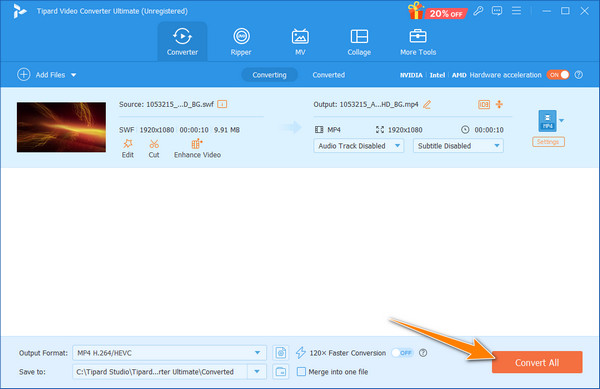The image size is (600, 389).
Task: Open the output folder icon
Action: click(281, 372)
